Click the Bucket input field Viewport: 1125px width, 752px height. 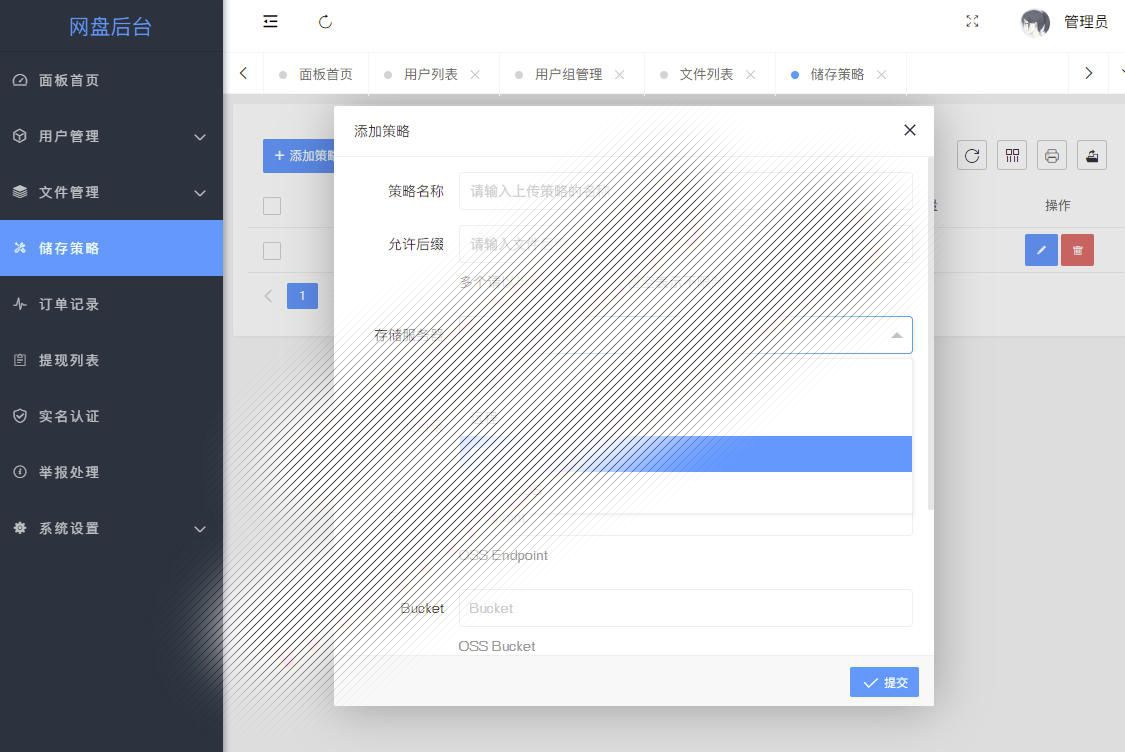686,608
